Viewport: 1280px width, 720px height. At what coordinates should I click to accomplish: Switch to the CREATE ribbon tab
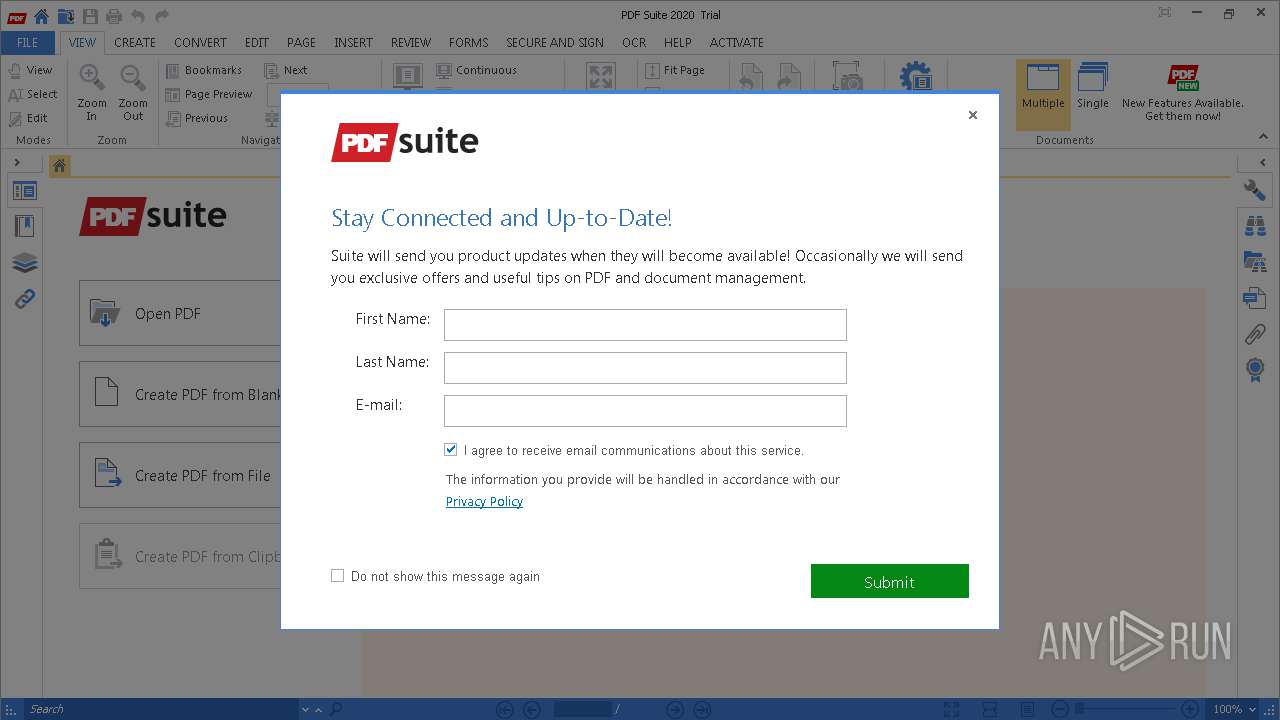(x=135, y=42)
